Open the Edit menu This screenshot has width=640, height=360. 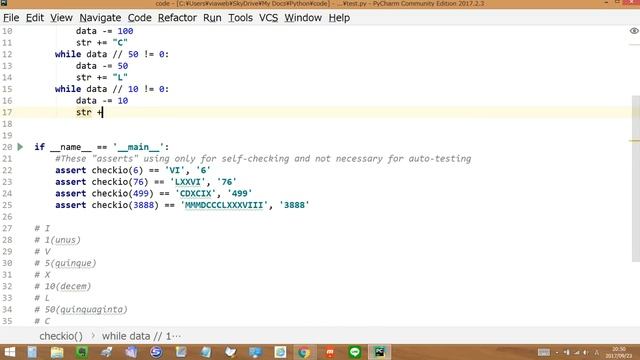tap(35, 18)
